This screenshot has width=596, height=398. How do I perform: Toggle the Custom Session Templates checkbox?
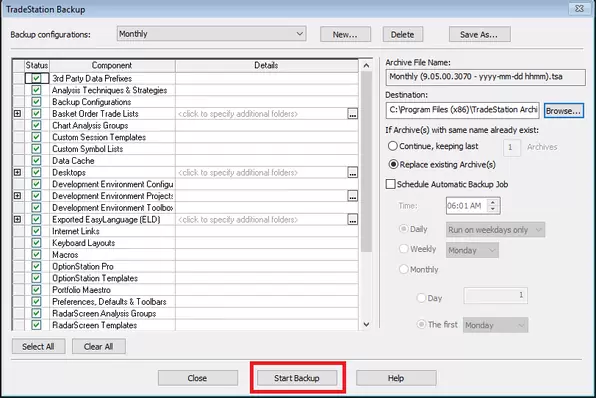[36, 137]
